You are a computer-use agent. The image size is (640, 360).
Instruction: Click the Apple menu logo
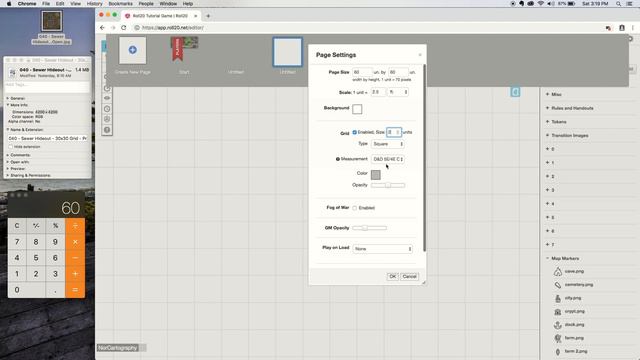point(9,4)
